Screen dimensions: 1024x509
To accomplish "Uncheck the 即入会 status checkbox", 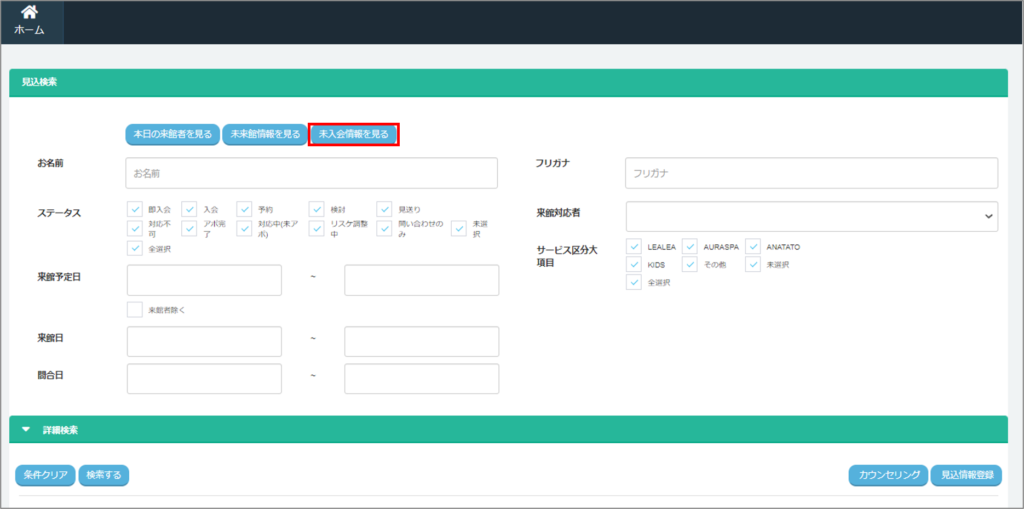I will tap(135, 209).
